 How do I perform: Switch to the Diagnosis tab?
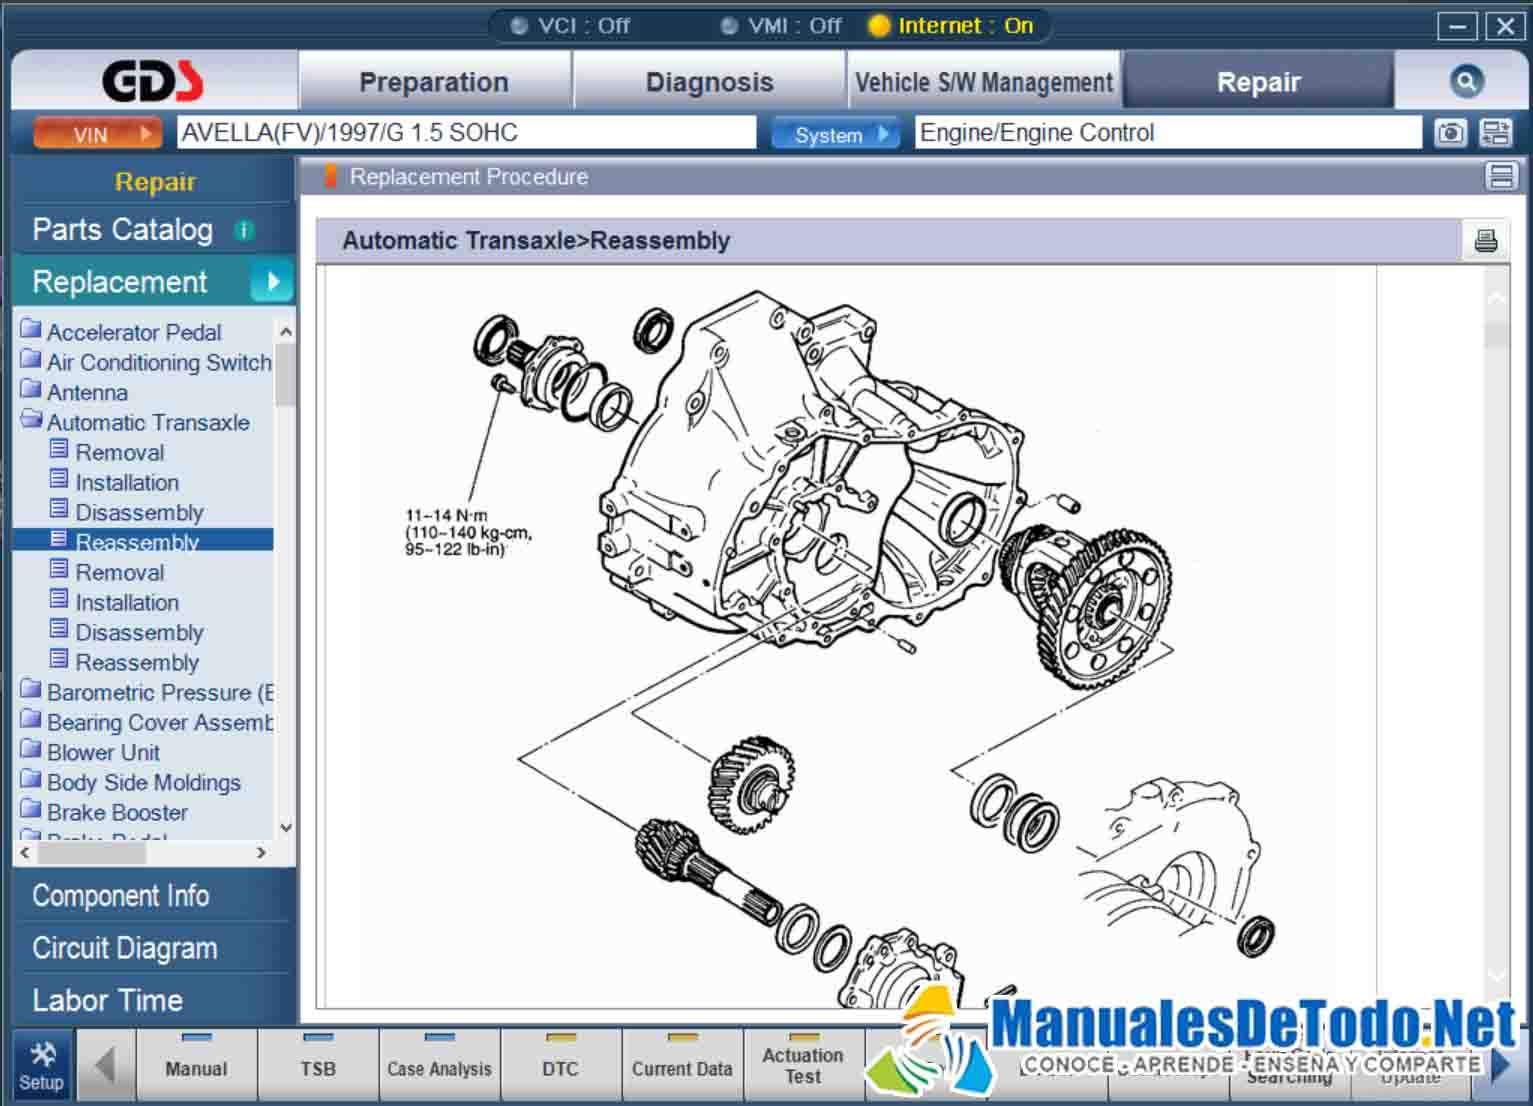pos(709,82)
